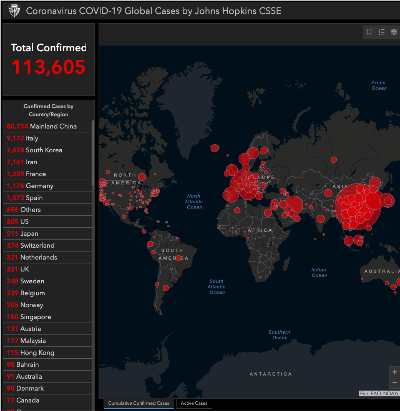The width and height of the screenshot is (400, 411).
Task: Select the Singapore row
Action: tap(47, 317)
